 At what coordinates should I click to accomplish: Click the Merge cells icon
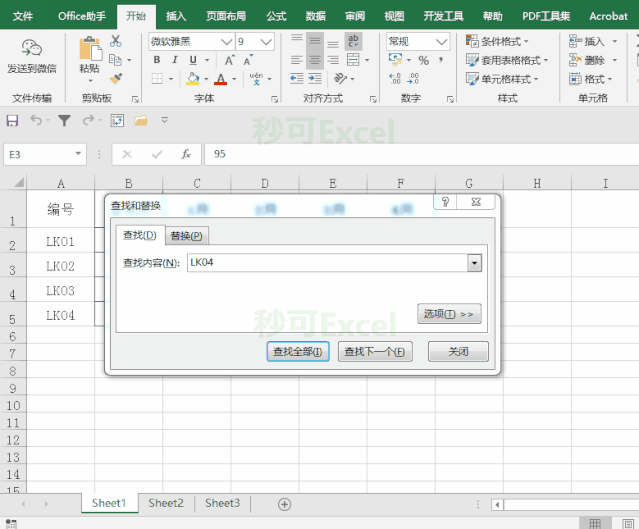coord(353,60)
